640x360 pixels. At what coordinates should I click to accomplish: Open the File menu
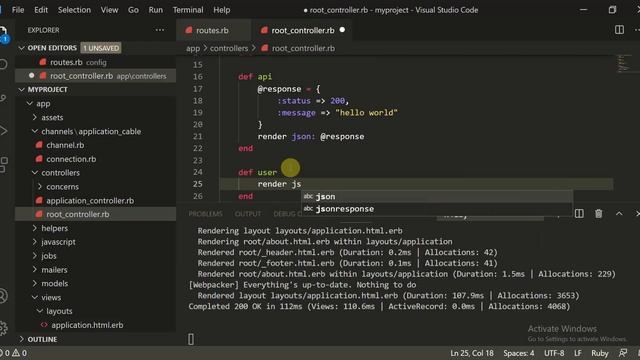[18, 10]
